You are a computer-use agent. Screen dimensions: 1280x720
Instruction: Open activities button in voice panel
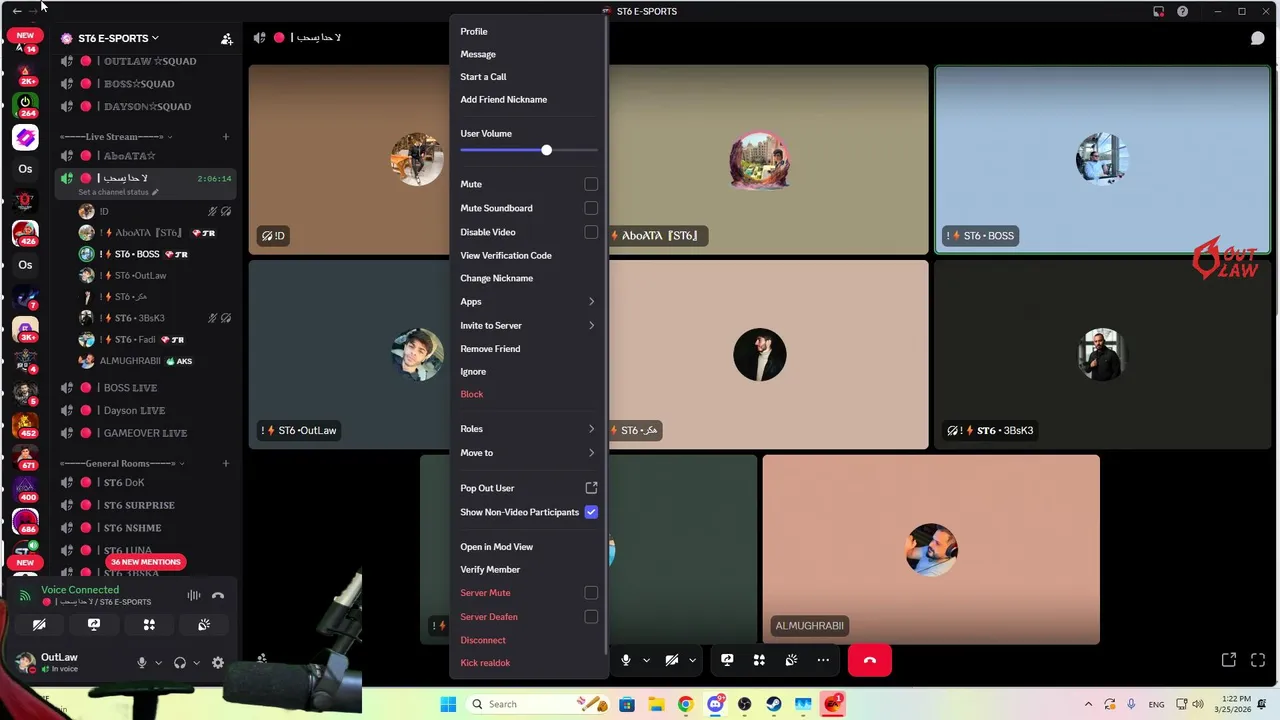coord(149,625)
